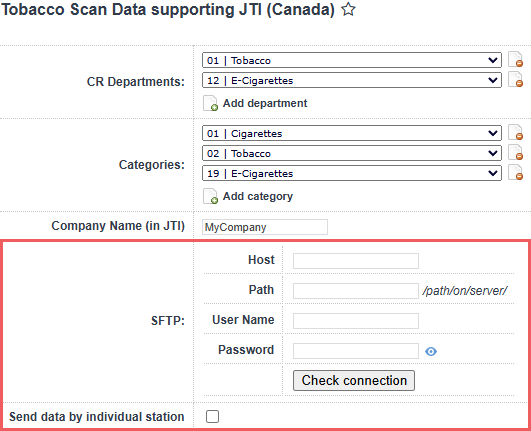Remove the 19 | E-Cigarettes category row

[515, 172]
